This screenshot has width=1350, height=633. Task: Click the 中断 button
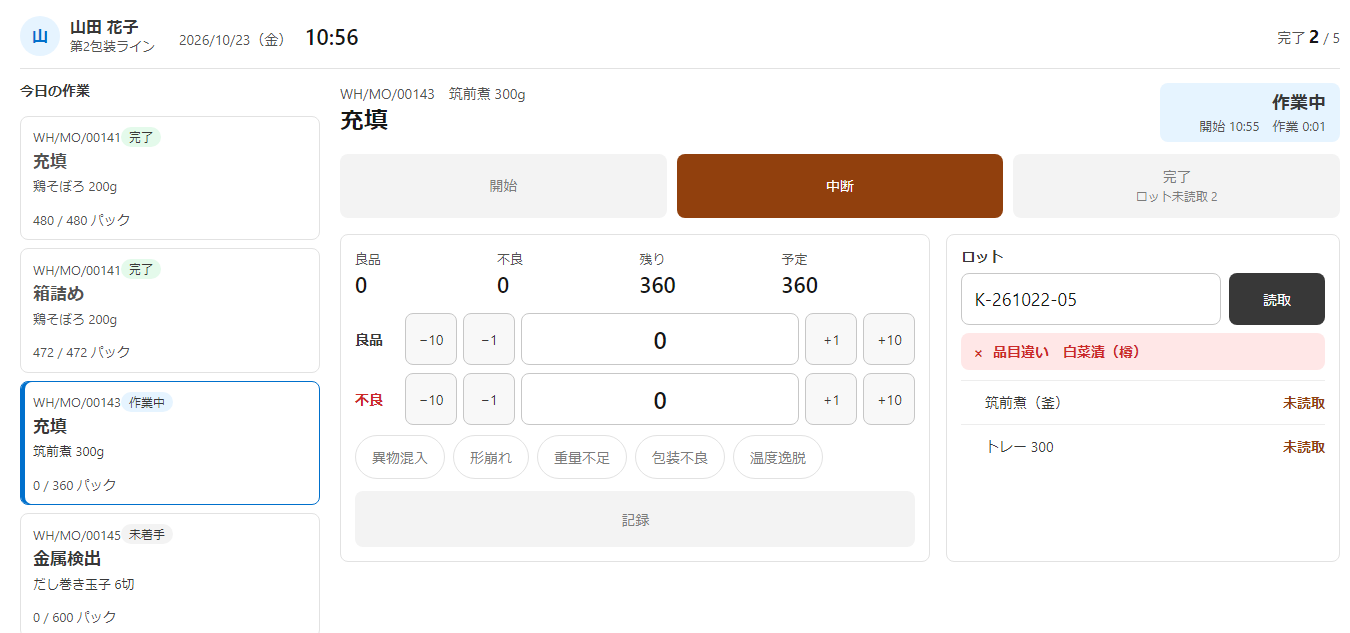coord(840,186)
